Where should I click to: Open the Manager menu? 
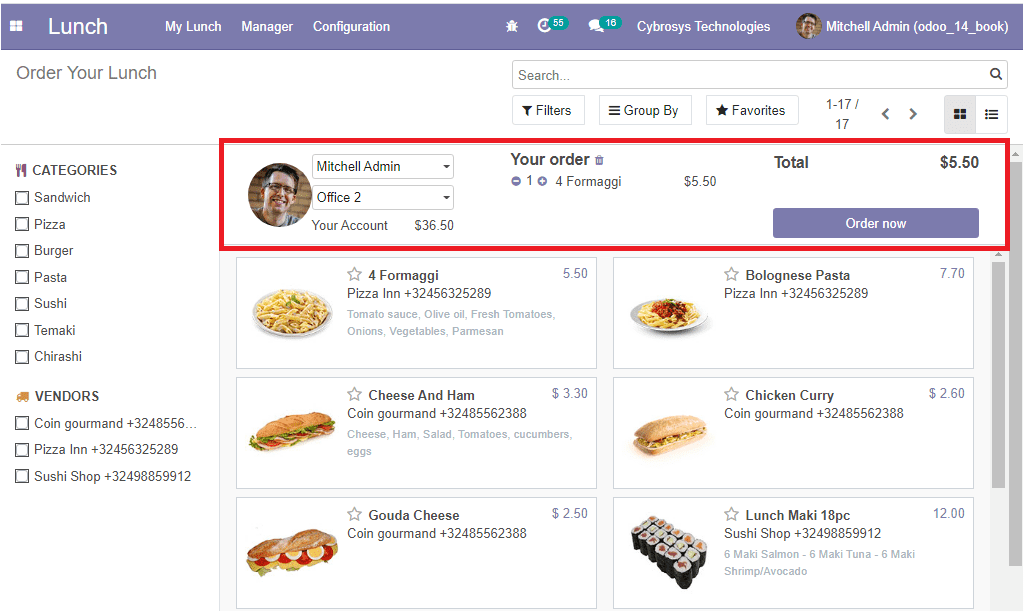[x=267, y=27]
